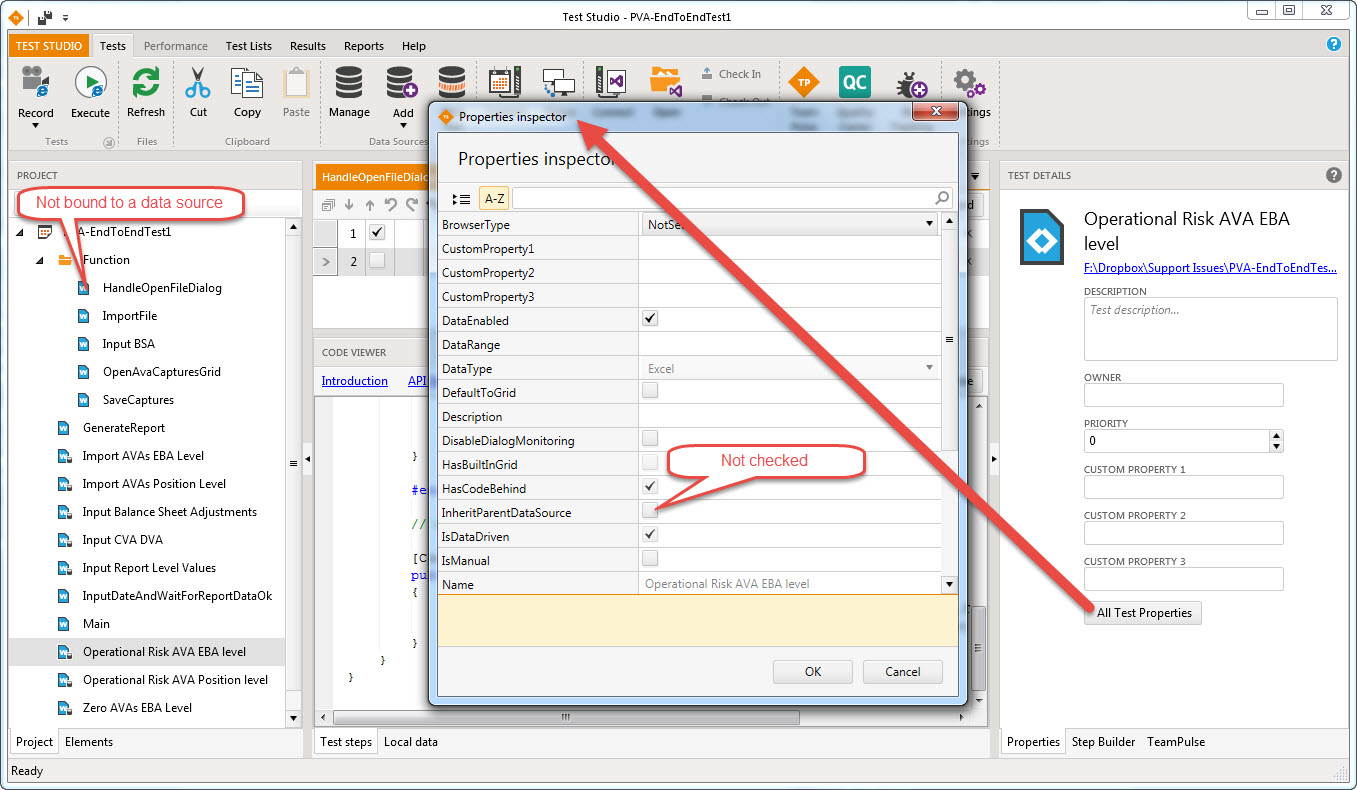Open the test file path link

(x=1211, y=268)
